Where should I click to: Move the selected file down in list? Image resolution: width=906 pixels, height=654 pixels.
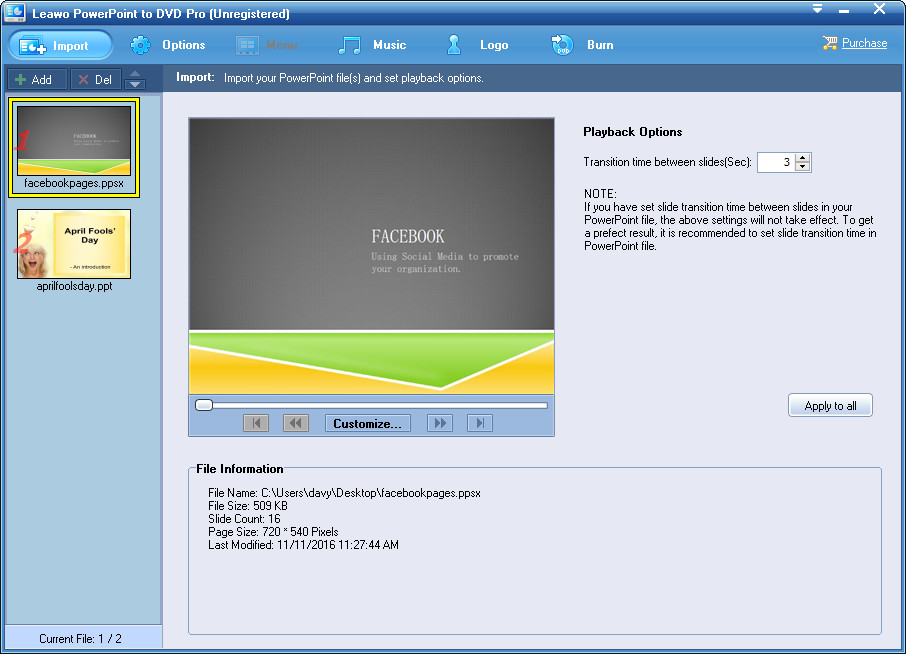click(x=135, y=85)
